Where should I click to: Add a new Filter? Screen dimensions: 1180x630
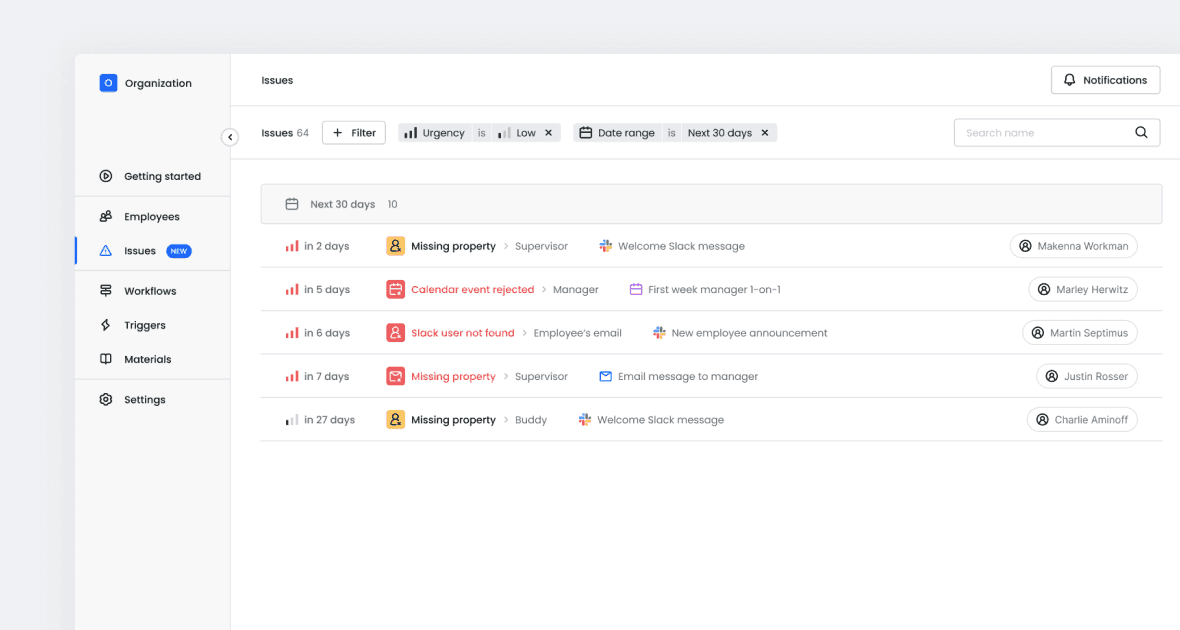click(354, 132)
